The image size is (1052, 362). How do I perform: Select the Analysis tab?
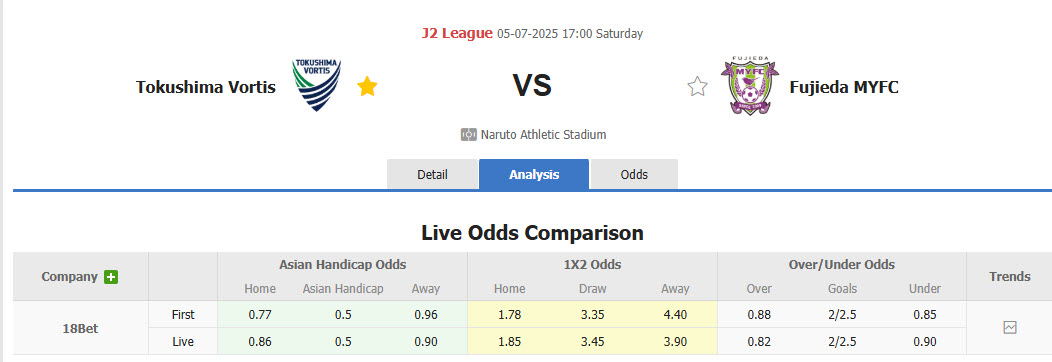coord(534,174)
